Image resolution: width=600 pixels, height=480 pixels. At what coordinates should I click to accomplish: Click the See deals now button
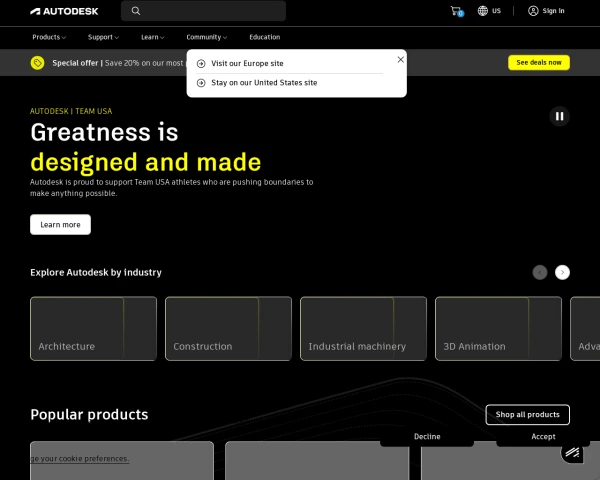(539, 62)
